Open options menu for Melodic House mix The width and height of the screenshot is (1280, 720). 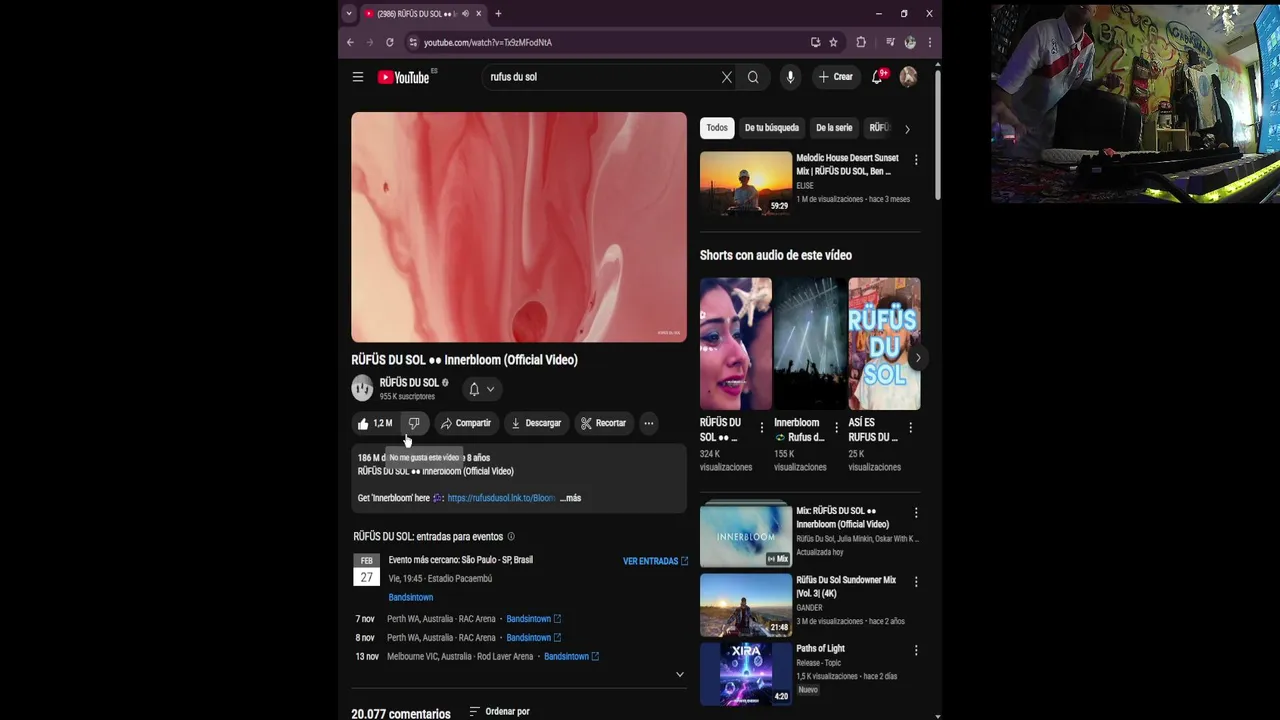point(916,160)
